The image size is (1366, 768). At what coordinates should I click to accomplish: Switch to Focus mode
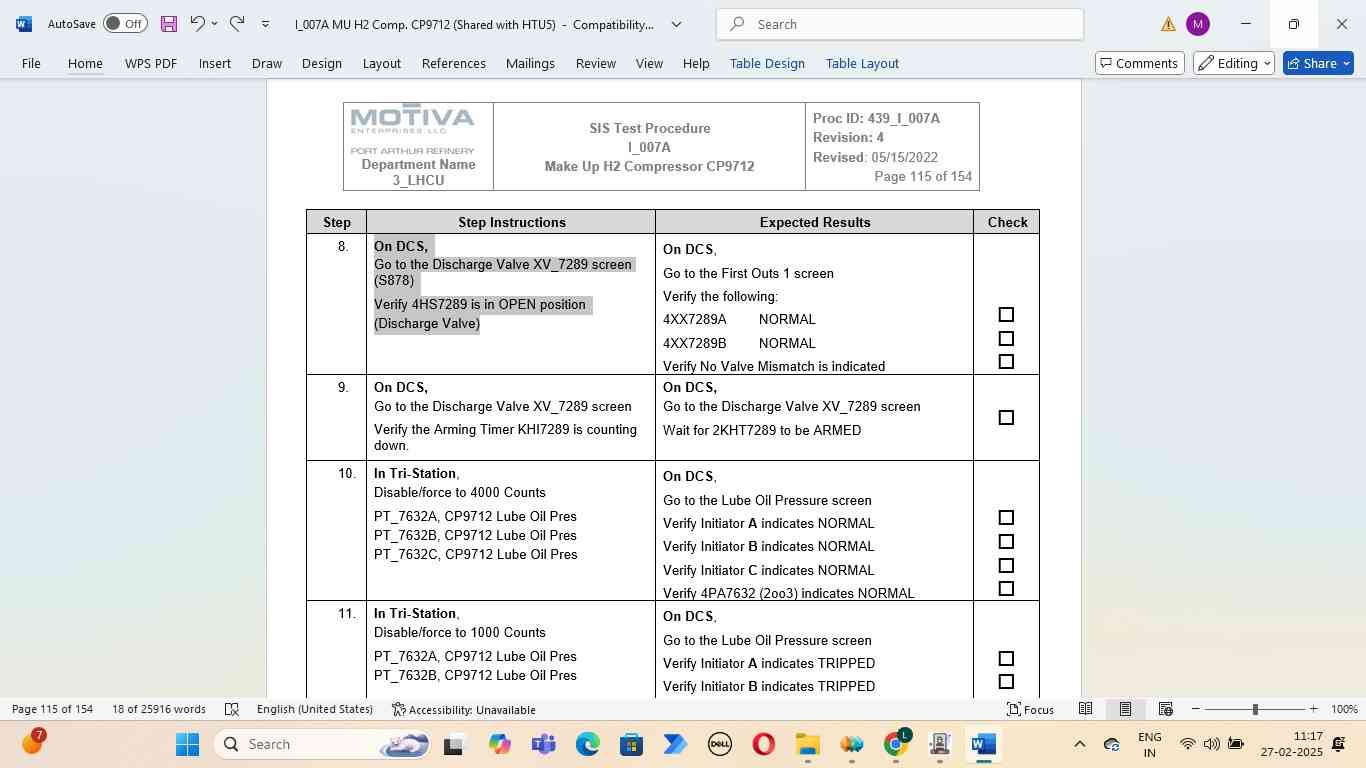[x=1030, y=709]
